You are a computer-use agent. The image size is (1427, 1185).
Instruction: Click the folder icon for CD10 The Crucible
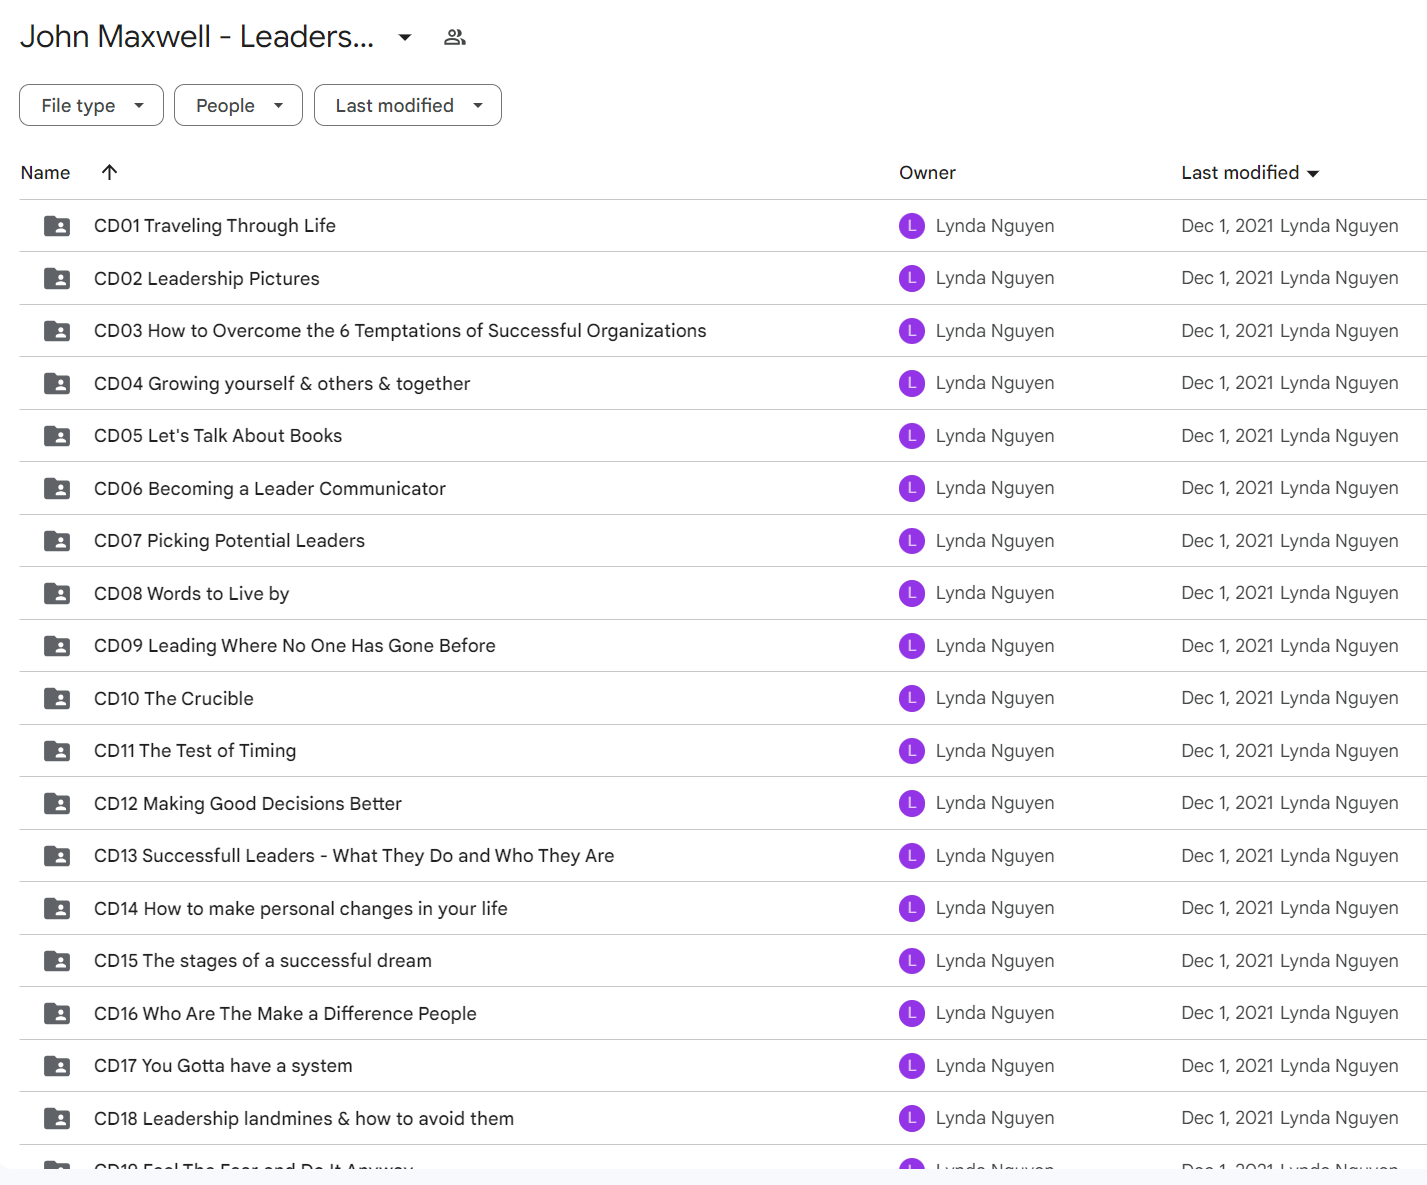[57, 698]
